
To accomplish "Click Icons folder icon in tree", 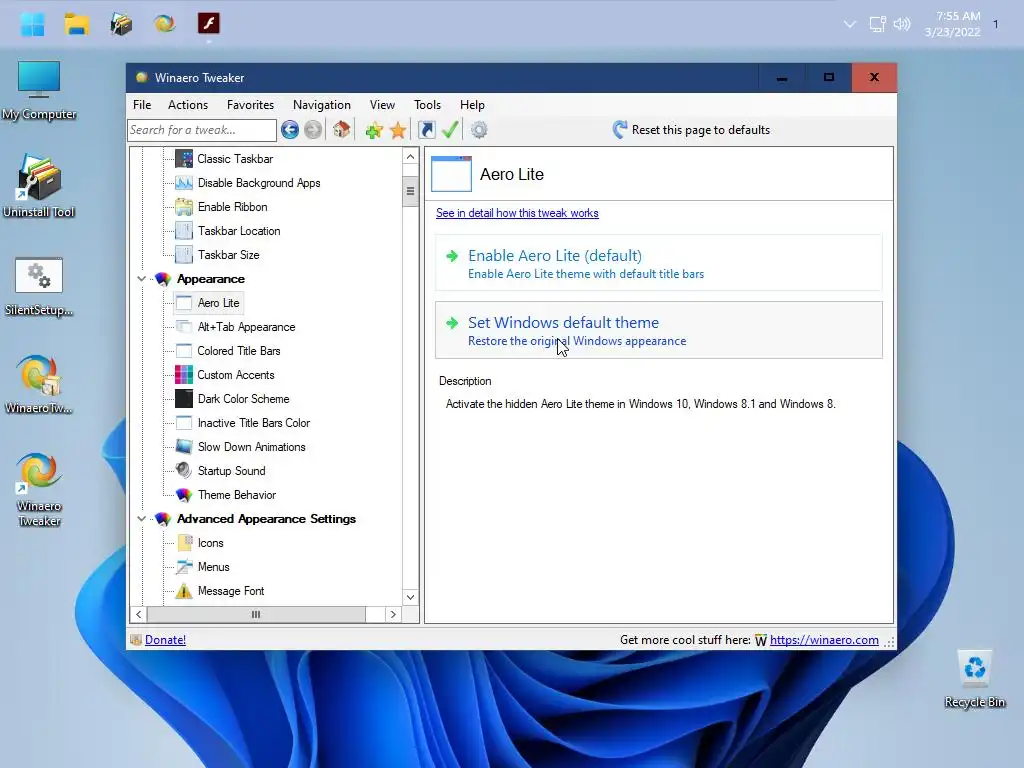I will 184,543.
